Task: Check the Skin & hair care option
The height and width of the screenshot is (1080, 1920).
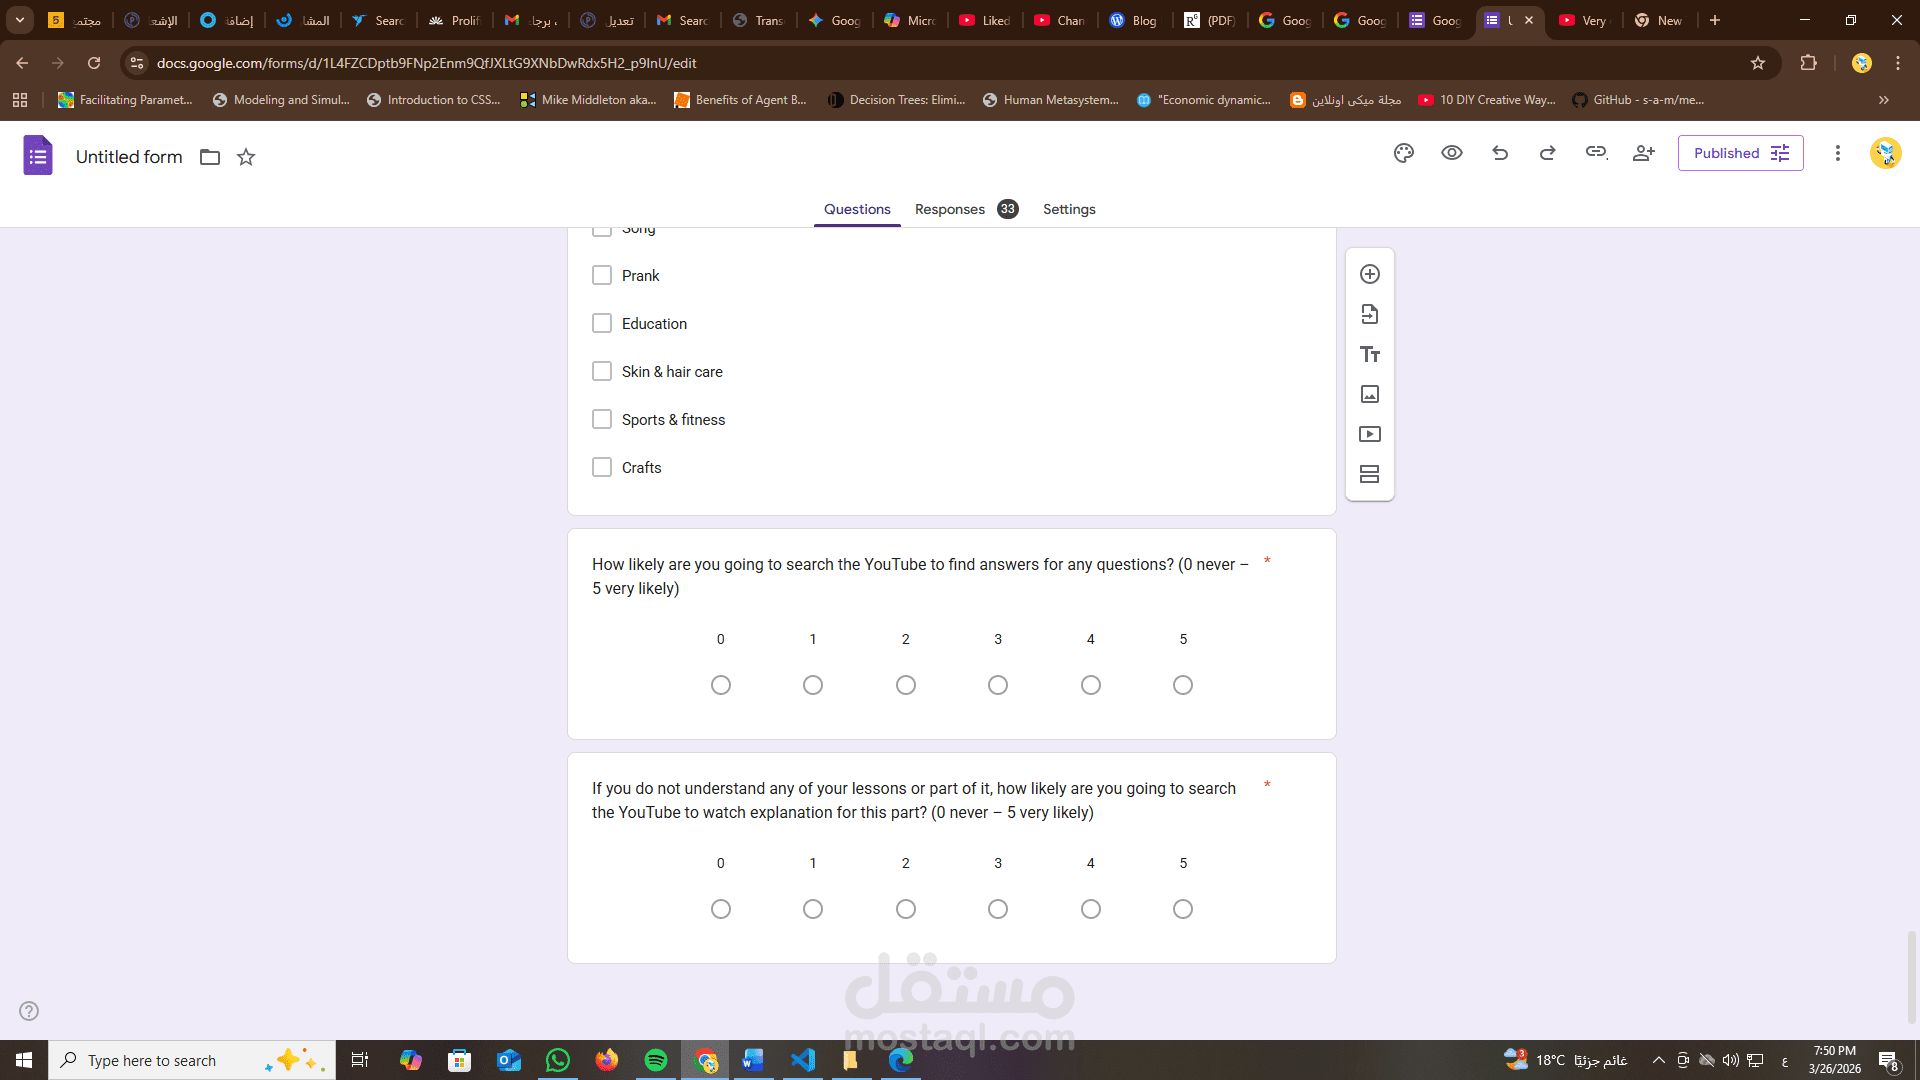Action: tap(602, 371)
